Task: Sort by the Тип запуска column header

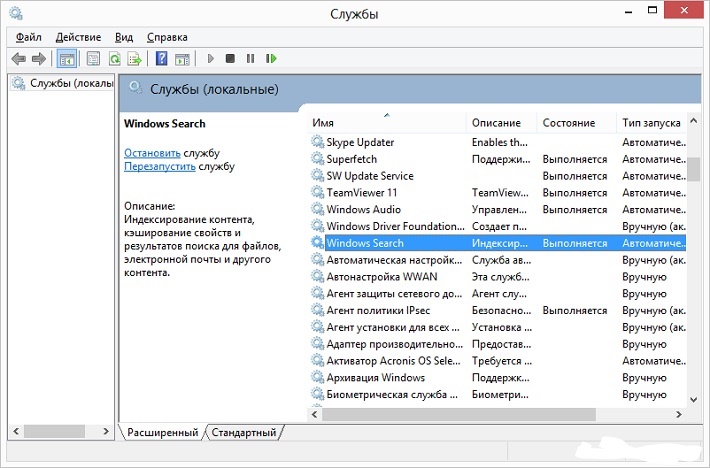Action: coord(651,123)
